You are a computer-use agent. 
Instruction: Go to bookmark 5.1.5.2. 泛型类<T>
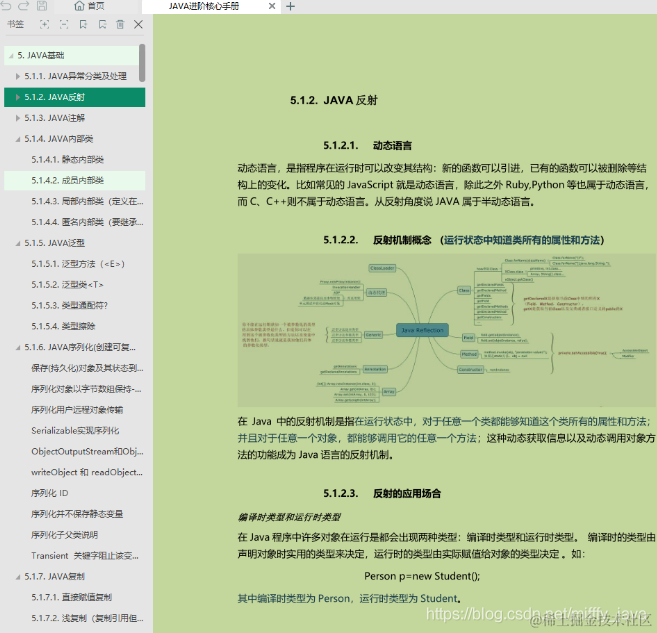coord(67,285)
